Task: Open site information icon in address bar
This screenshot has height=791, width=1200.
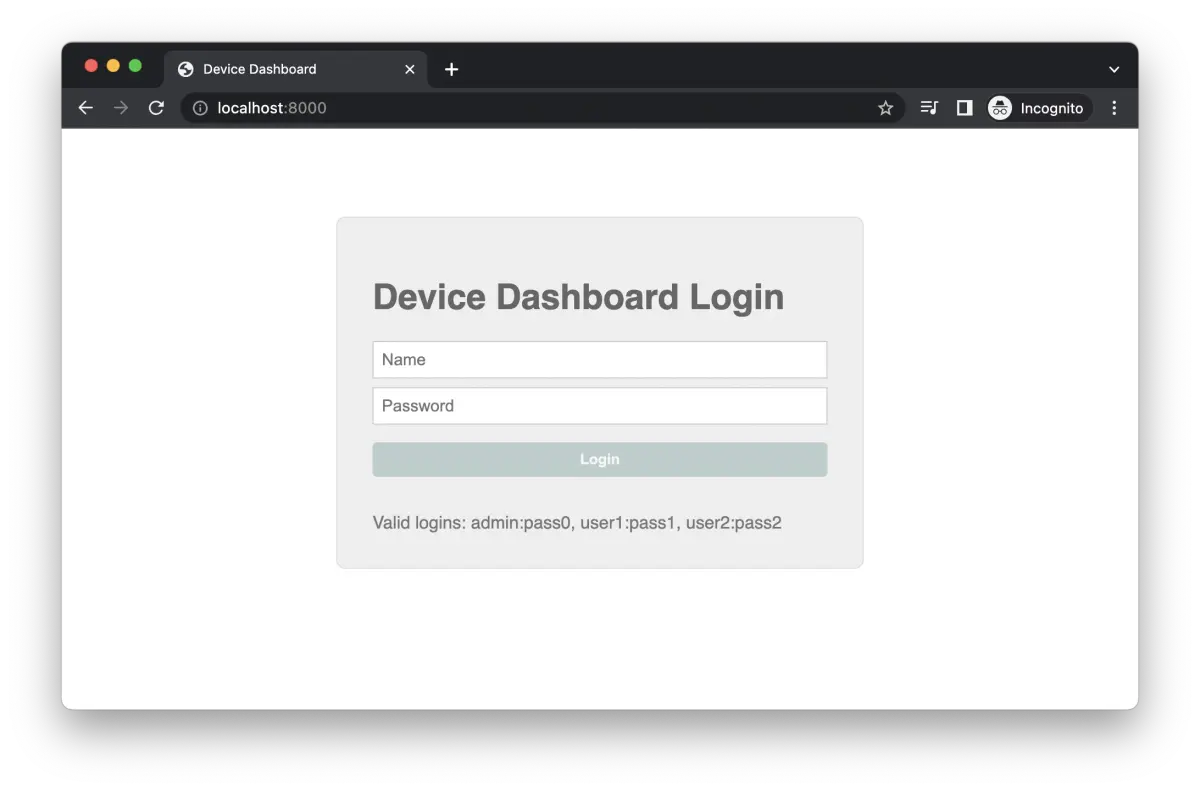Action: coord(200,108)
